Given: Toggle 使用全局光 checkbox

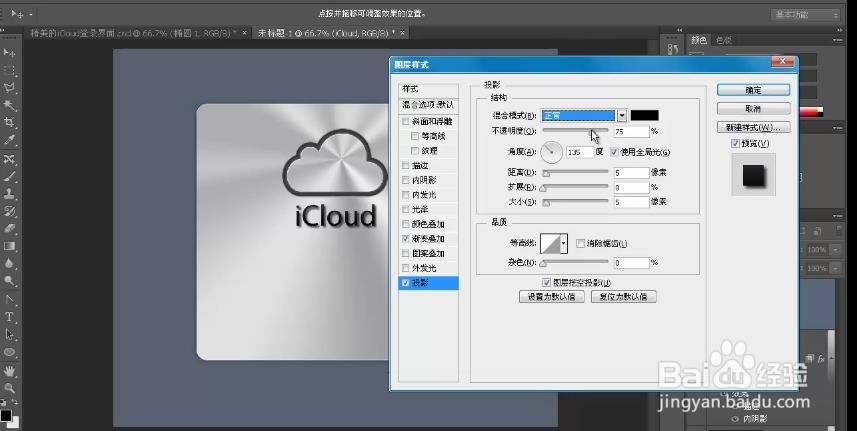Looking at the screenshot, I should pyautogui.click(x=614, y=152).
